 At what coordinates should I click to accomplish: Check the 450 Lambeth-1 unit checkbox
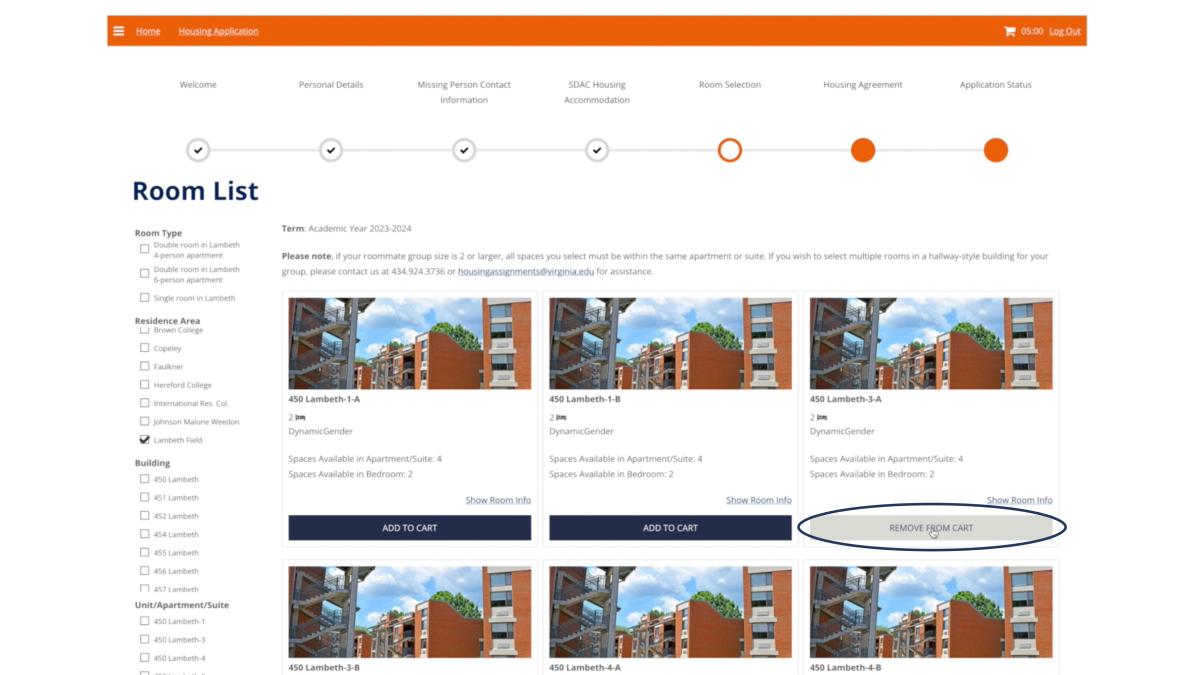[x=145, y=621]
